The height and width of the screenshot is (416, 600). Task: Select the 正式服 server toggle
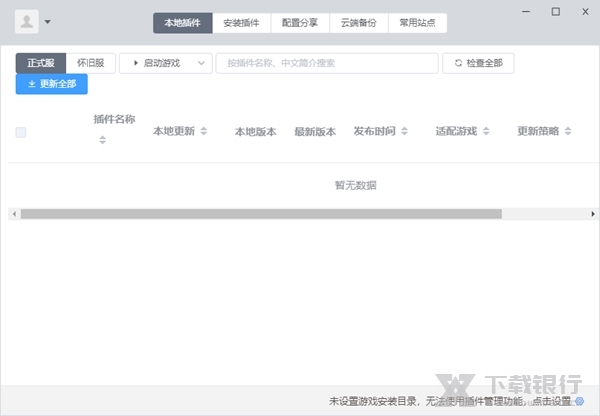[41, 63]
